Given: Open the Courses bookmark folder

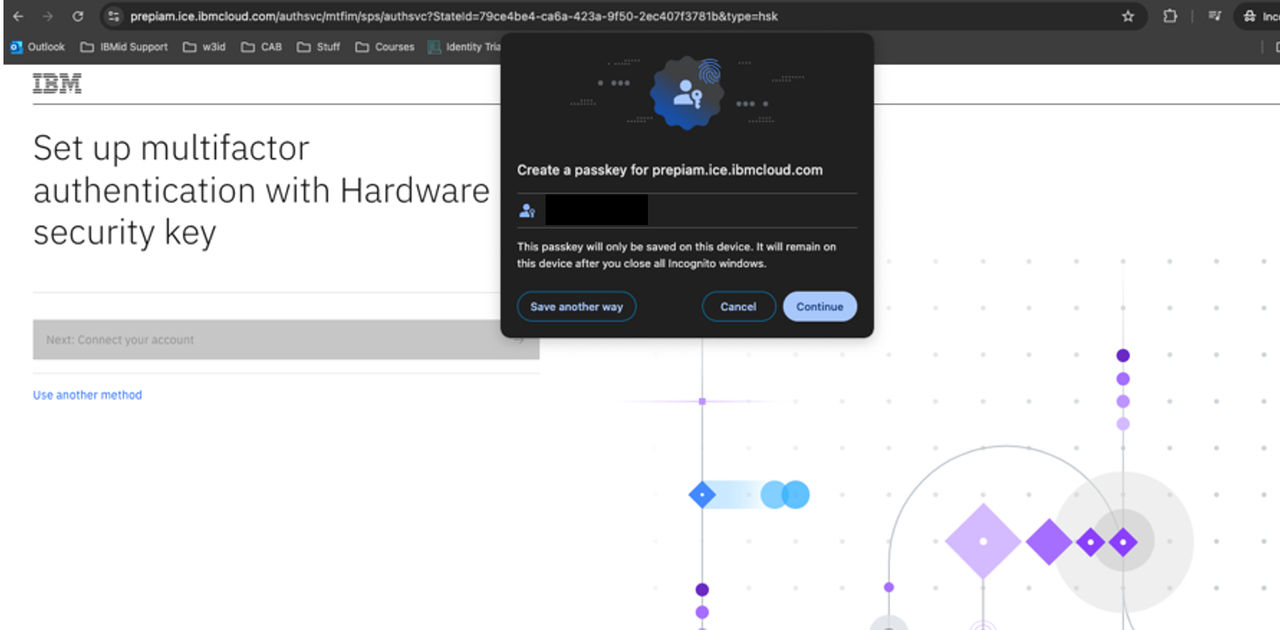Looking at the screenshot, I should 384,47.
